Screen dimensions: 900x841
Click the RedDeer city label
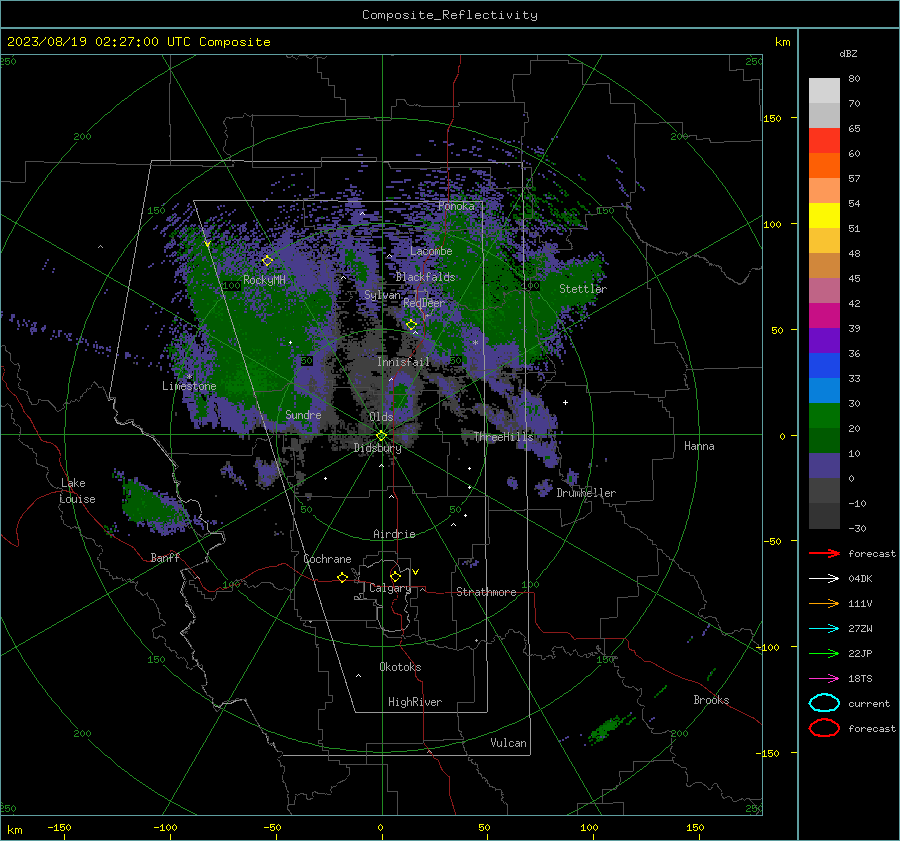click(x=424, y=303)
